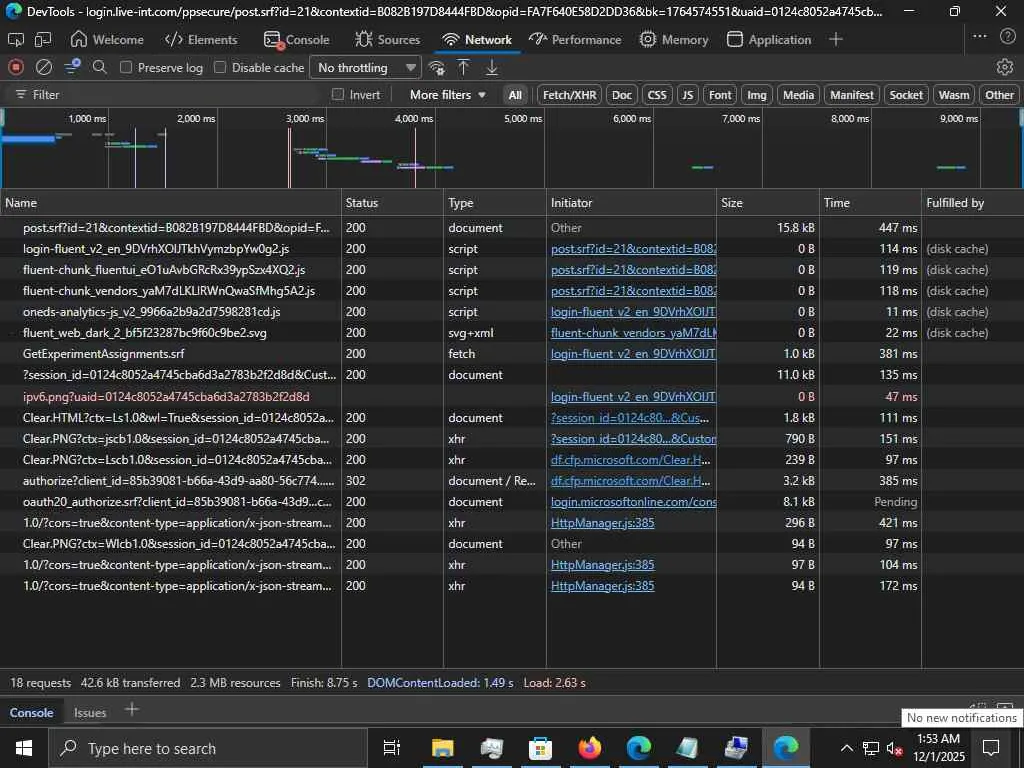The image size is (1024, 768).
Task: Open the Issues drawer tab
Action: click(x=90, y=712)
